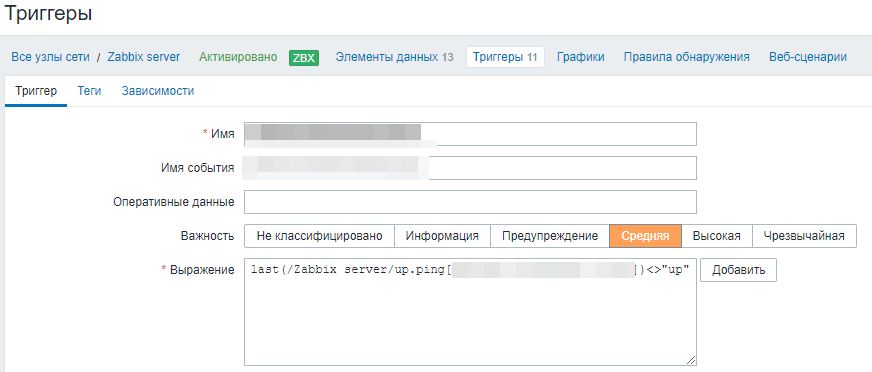Focus the 'Имя события' input field
872x372 pixels.
click(470, 168)
